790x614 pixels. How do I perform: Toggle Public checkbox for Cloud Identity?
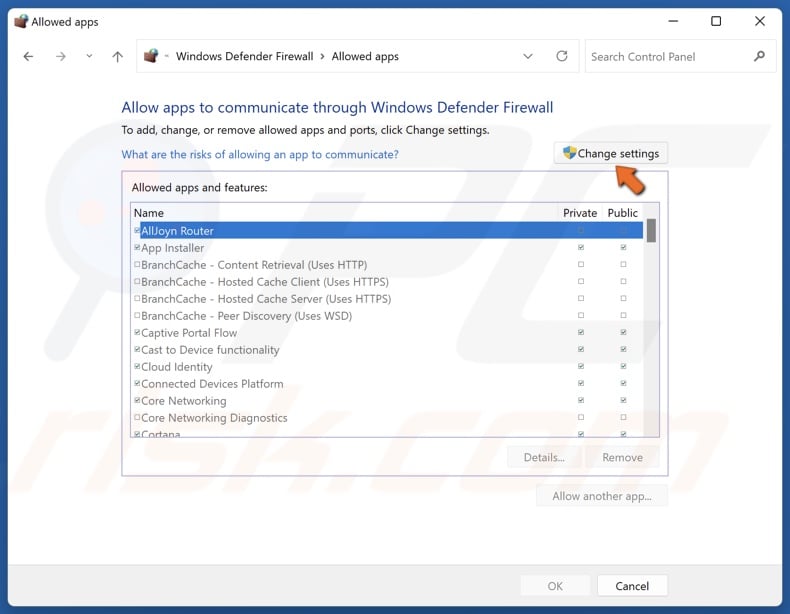pyautogui.click(x=623, y=367)
